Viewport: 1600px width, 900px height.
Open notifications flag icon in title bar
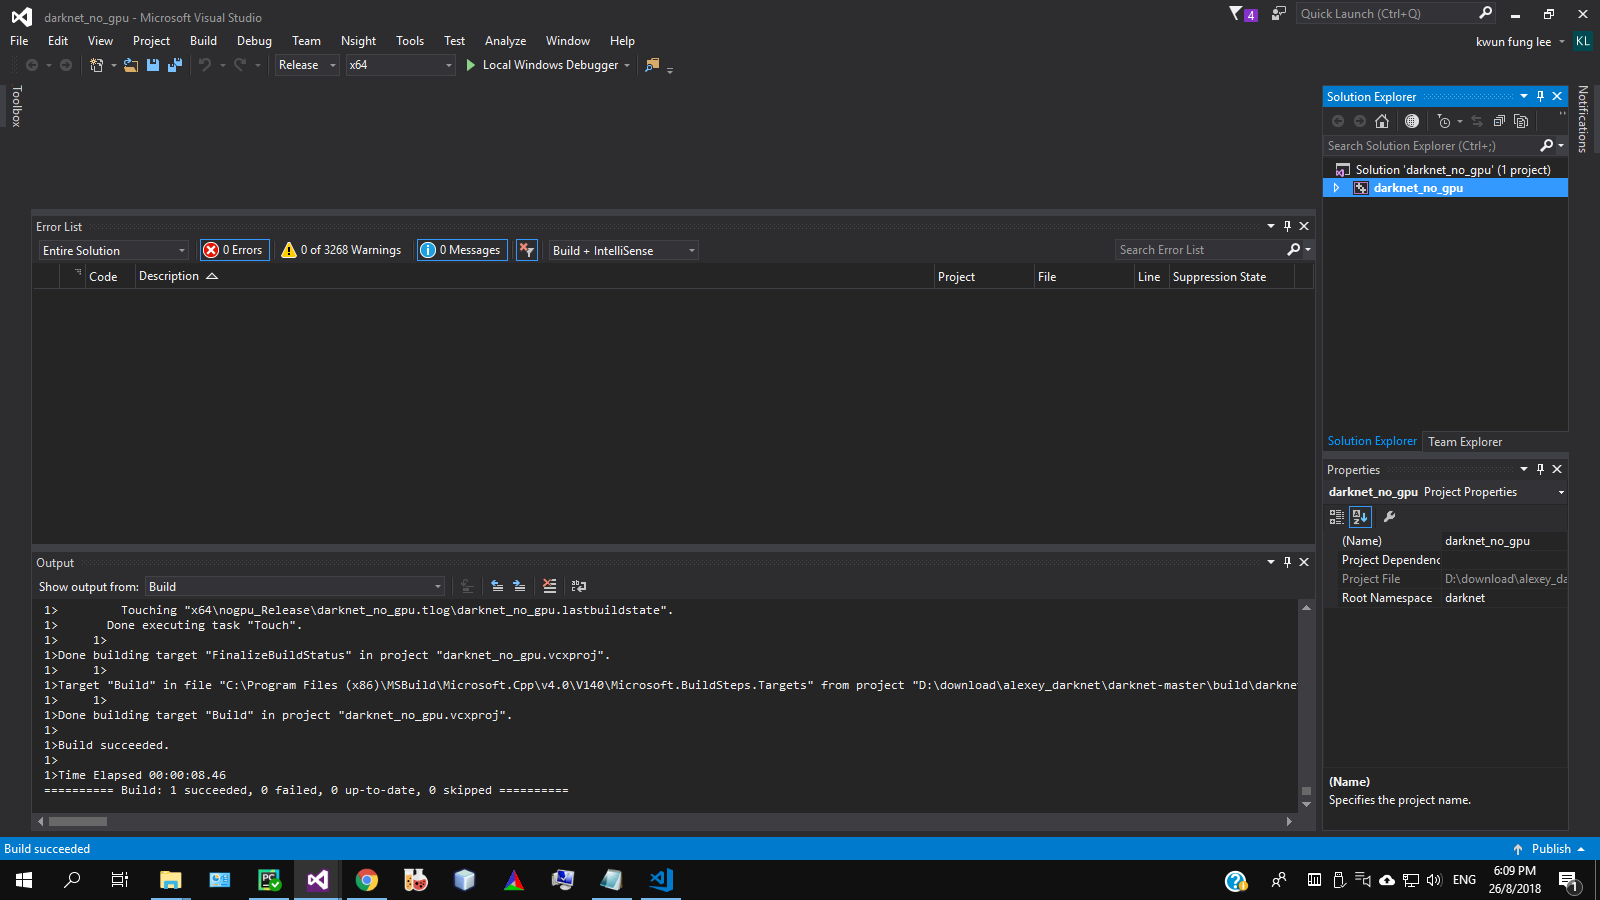point(1243,14)
